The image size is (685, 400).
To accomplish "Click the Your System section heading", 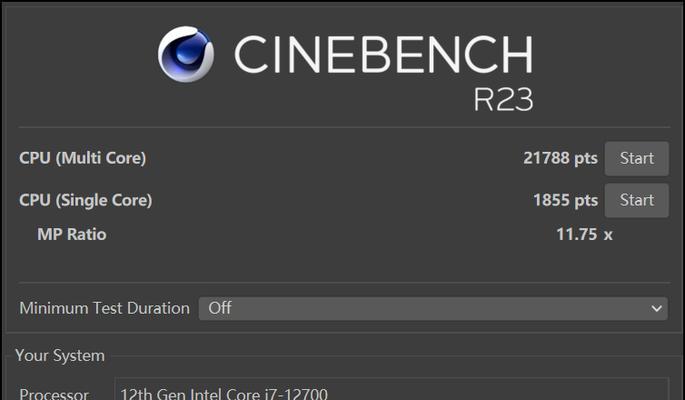I will (60, 355).
